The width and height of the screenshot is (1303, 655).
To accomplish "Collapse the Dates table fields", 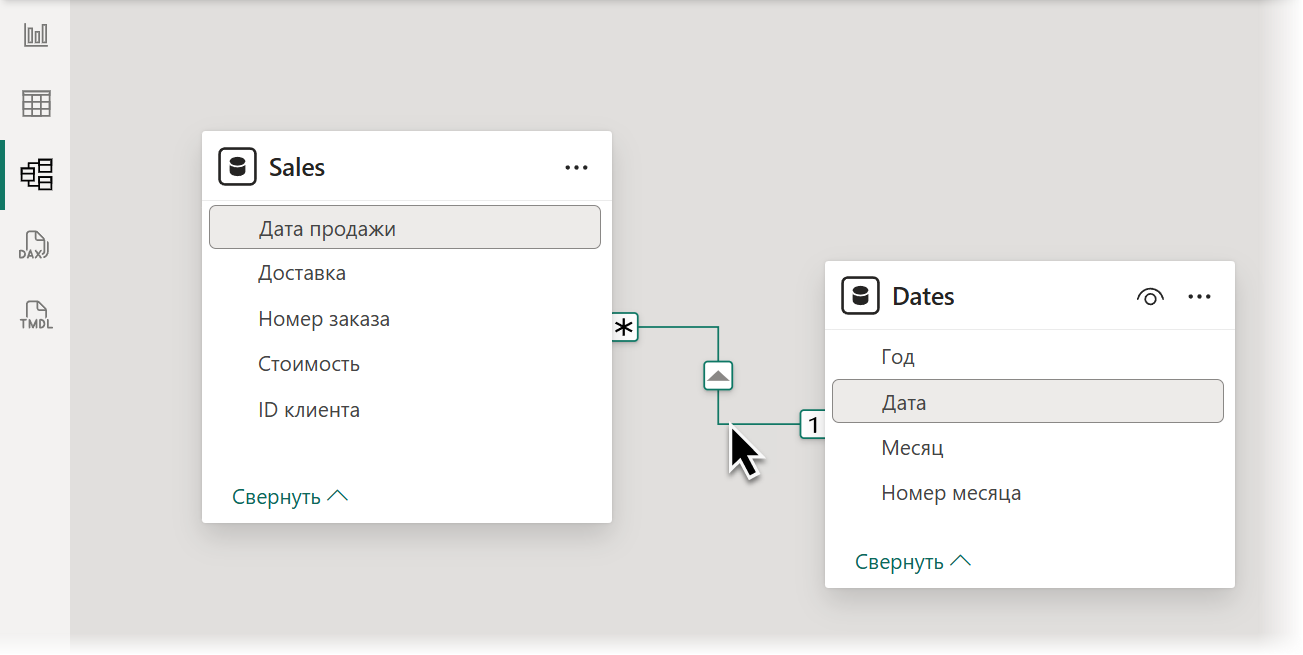I will pyautogui.click(x=913, y=562).
